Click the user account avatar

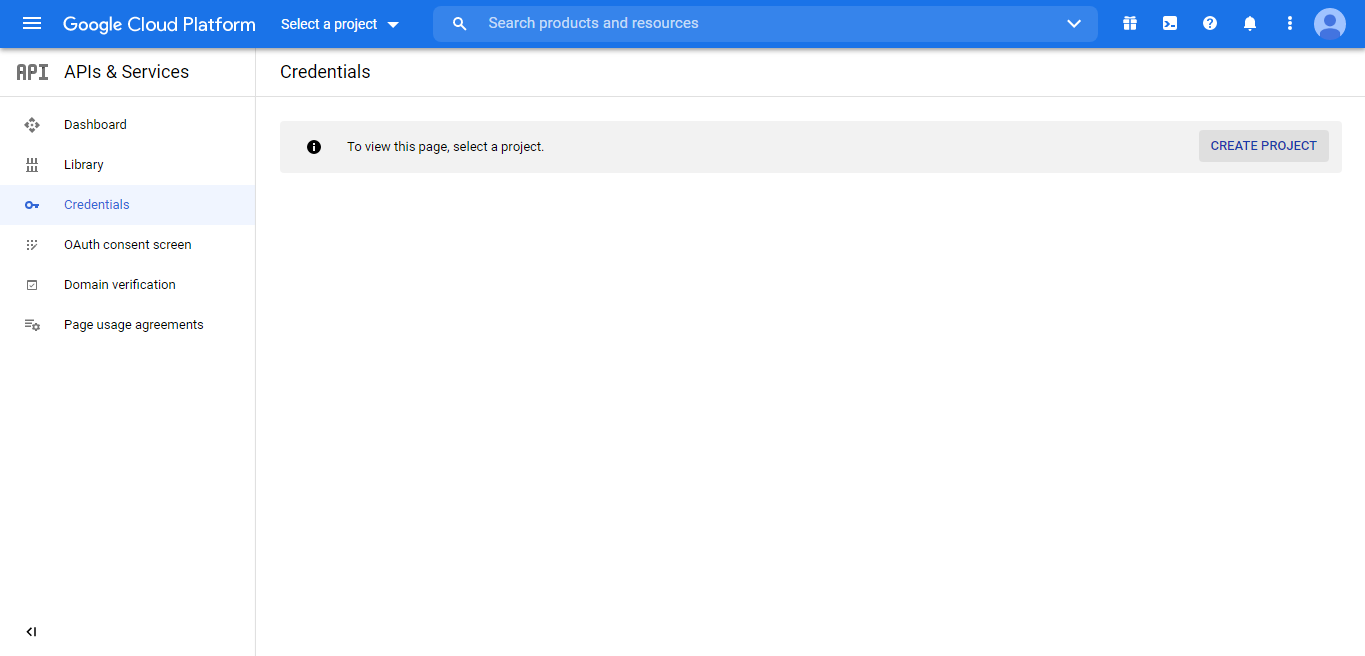1330,24
